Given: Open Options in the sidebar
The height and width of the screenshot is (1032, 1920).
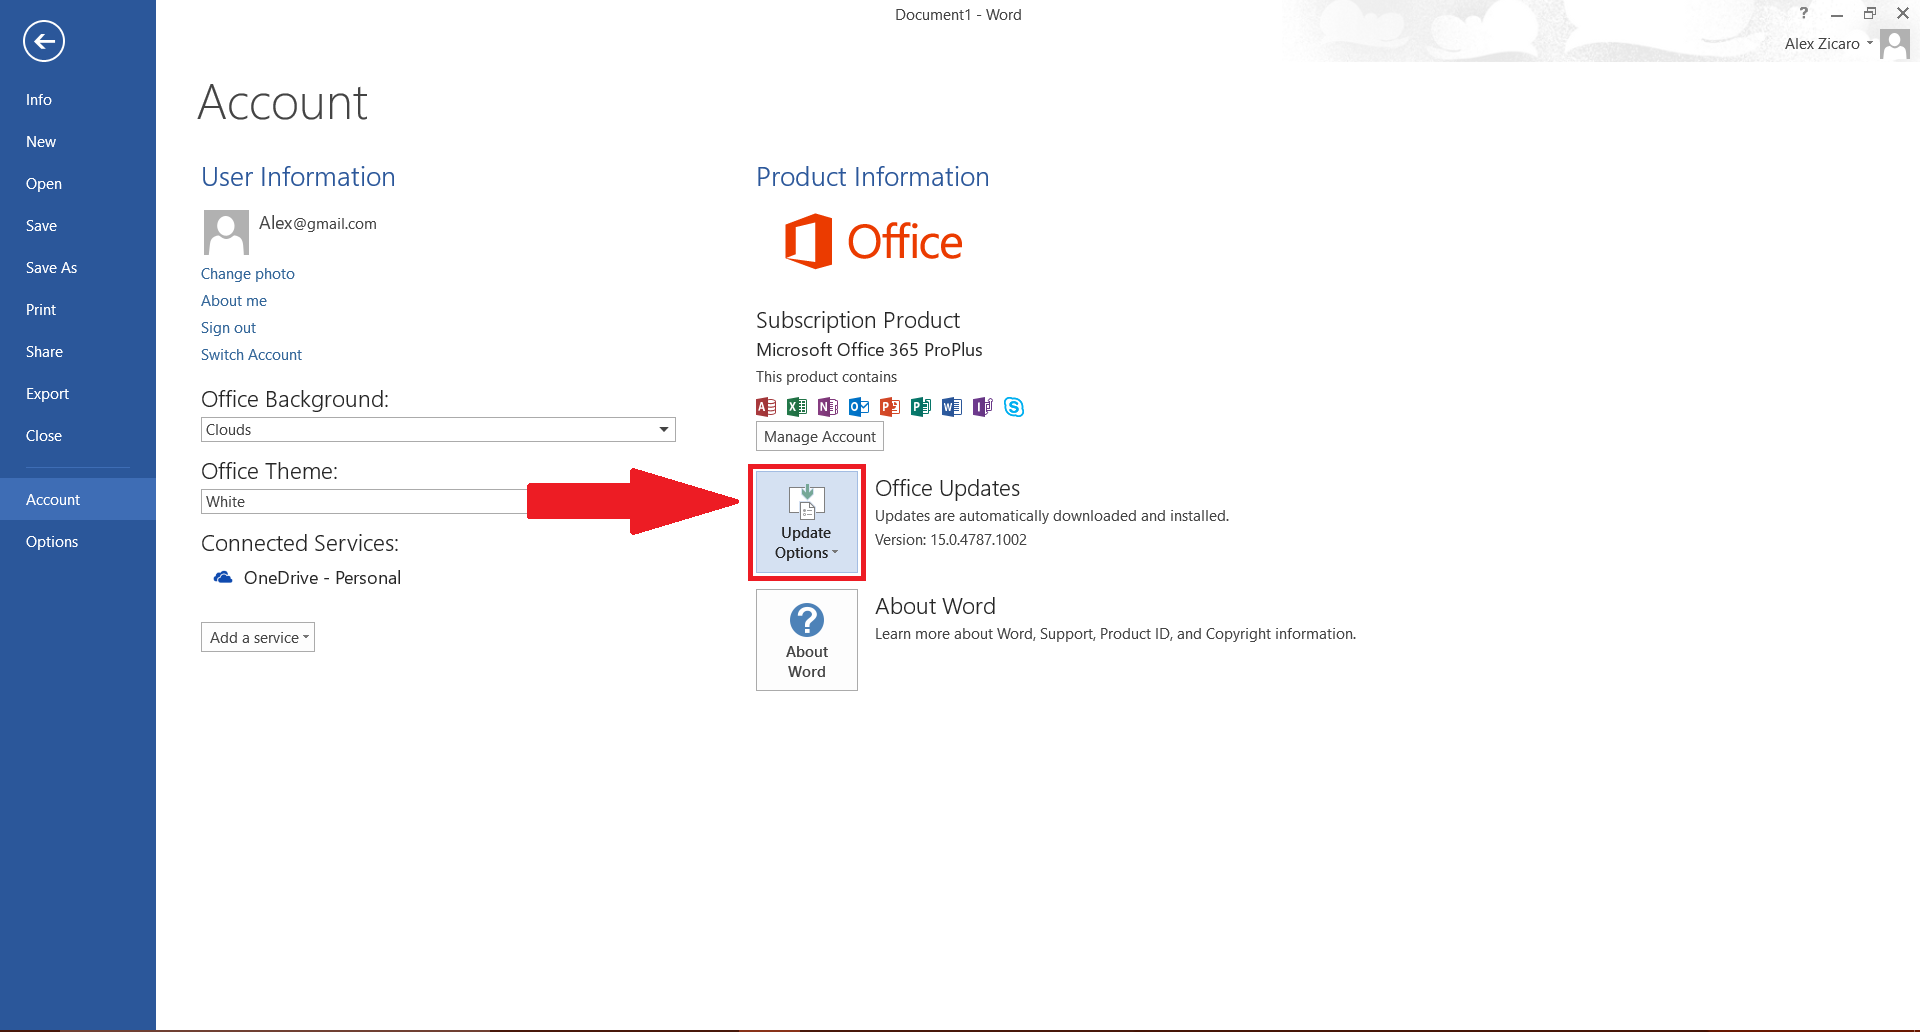Looking at the screenshot, I should [78, 542].
